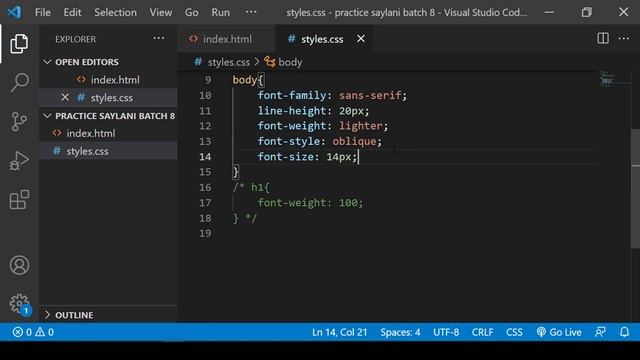The width and height of the screenshot is (640, 360).
Task: Collapse the Open Editors section
Action: (x=47, y=62)
